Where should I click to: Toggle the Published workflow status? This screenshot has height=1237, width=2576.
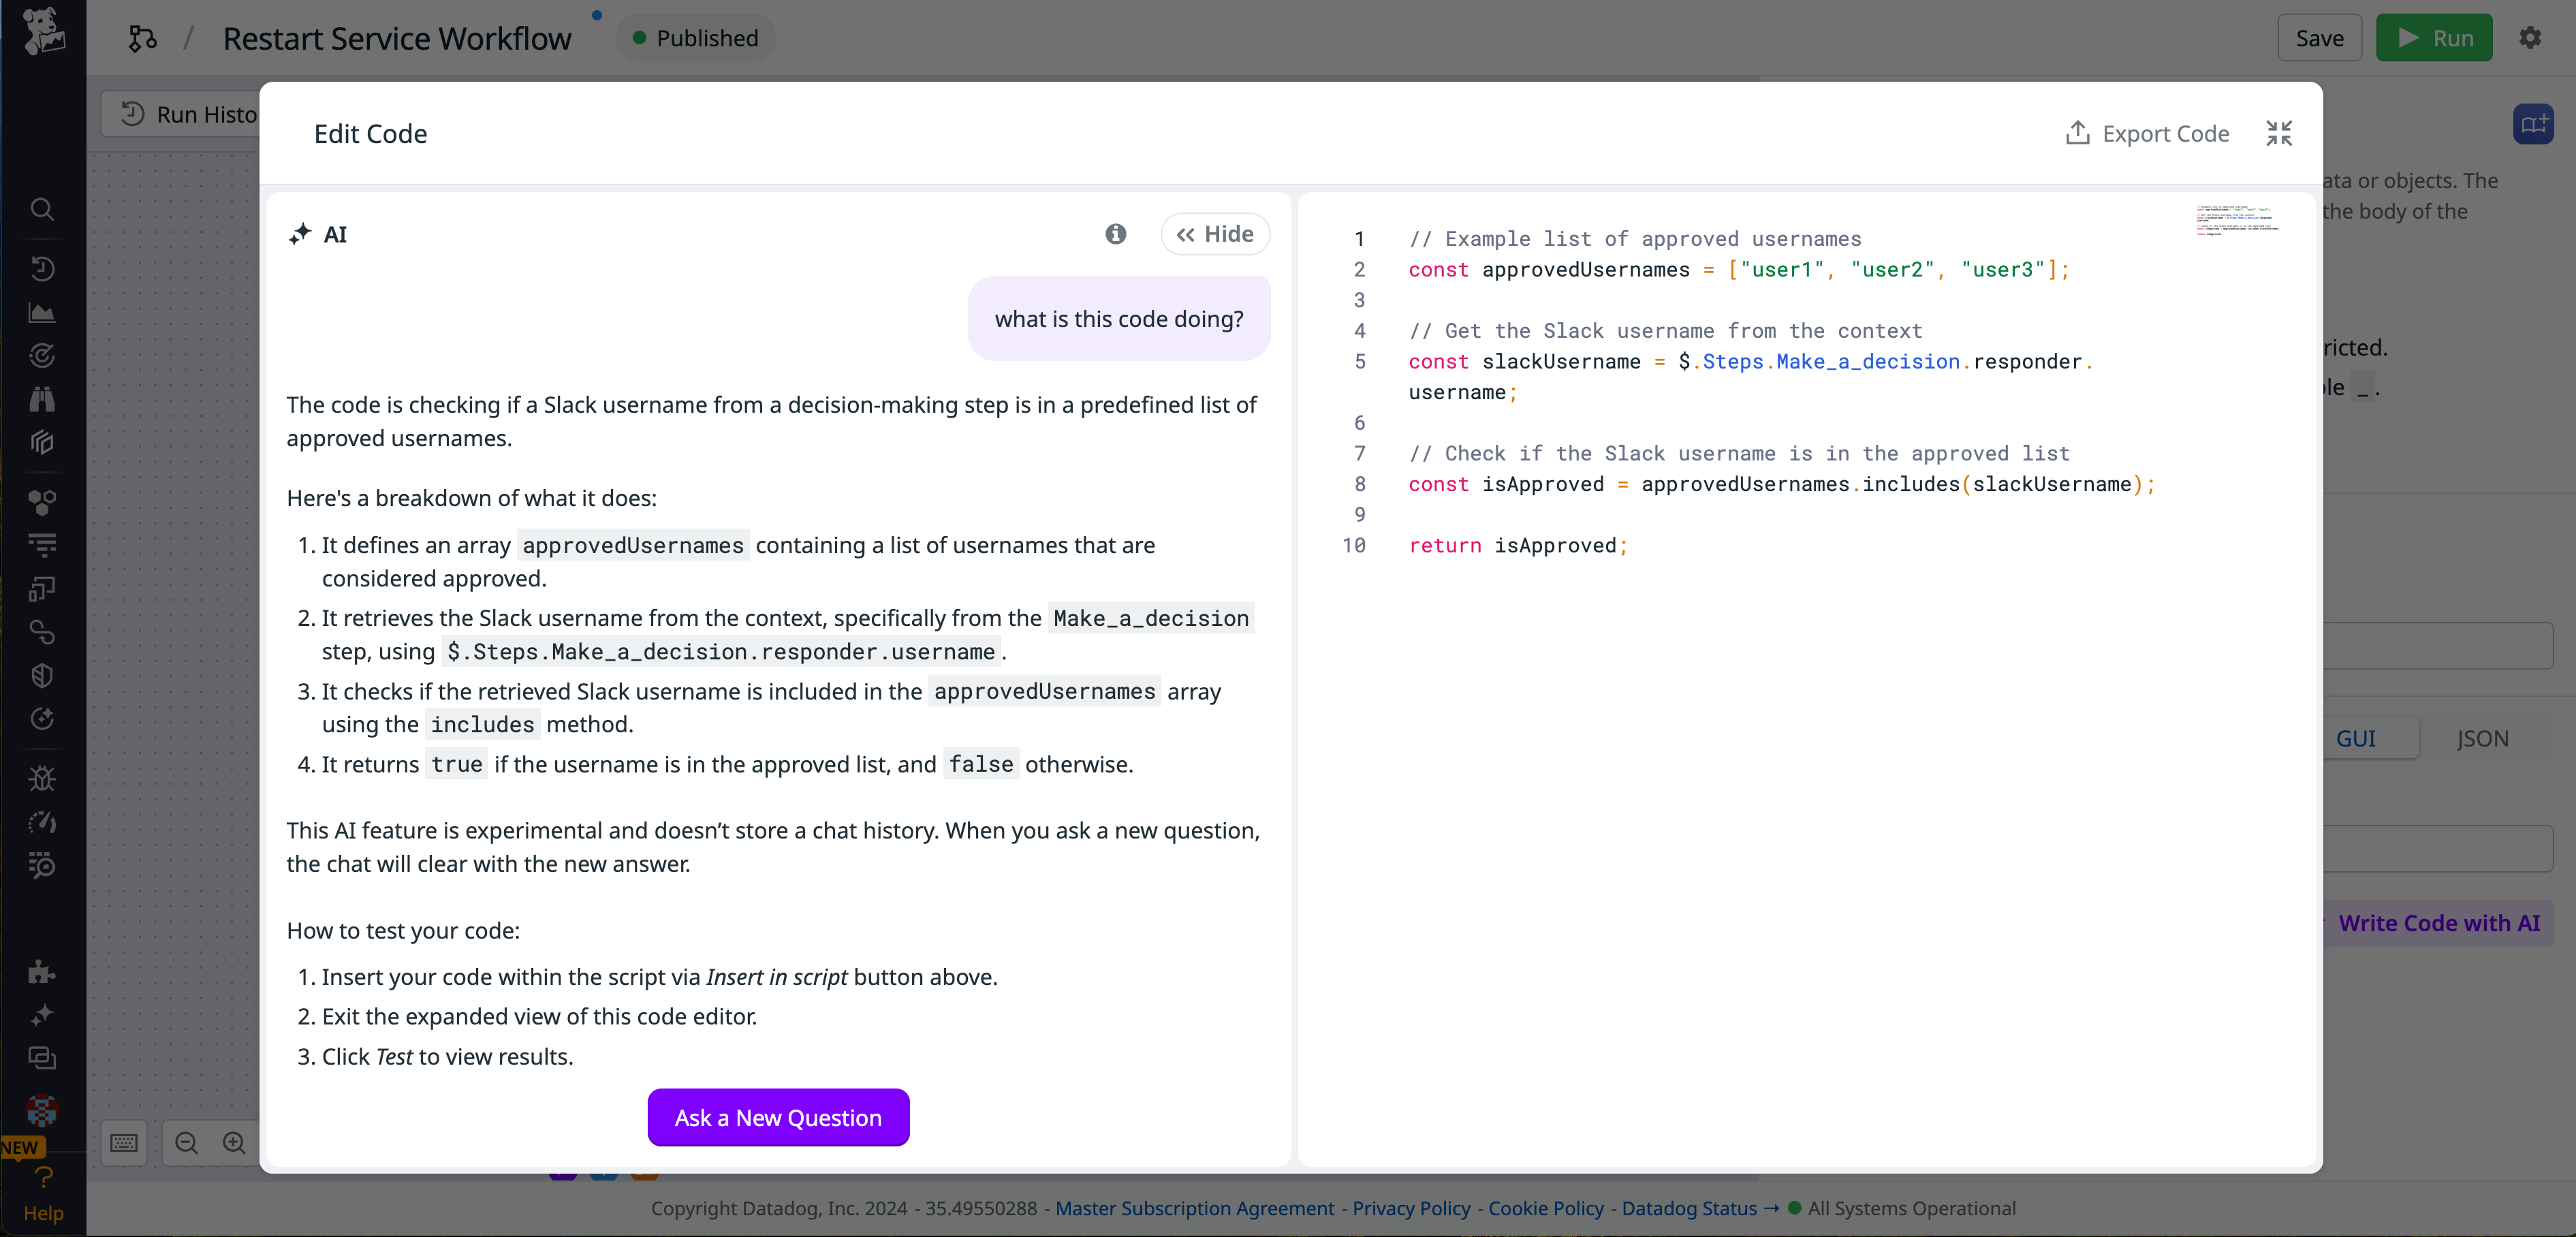pos(695,38)
